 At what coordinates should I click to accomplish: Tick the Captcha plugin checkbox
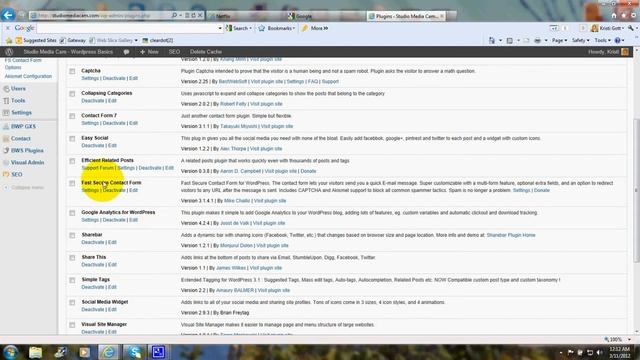[x=72, y=71]
